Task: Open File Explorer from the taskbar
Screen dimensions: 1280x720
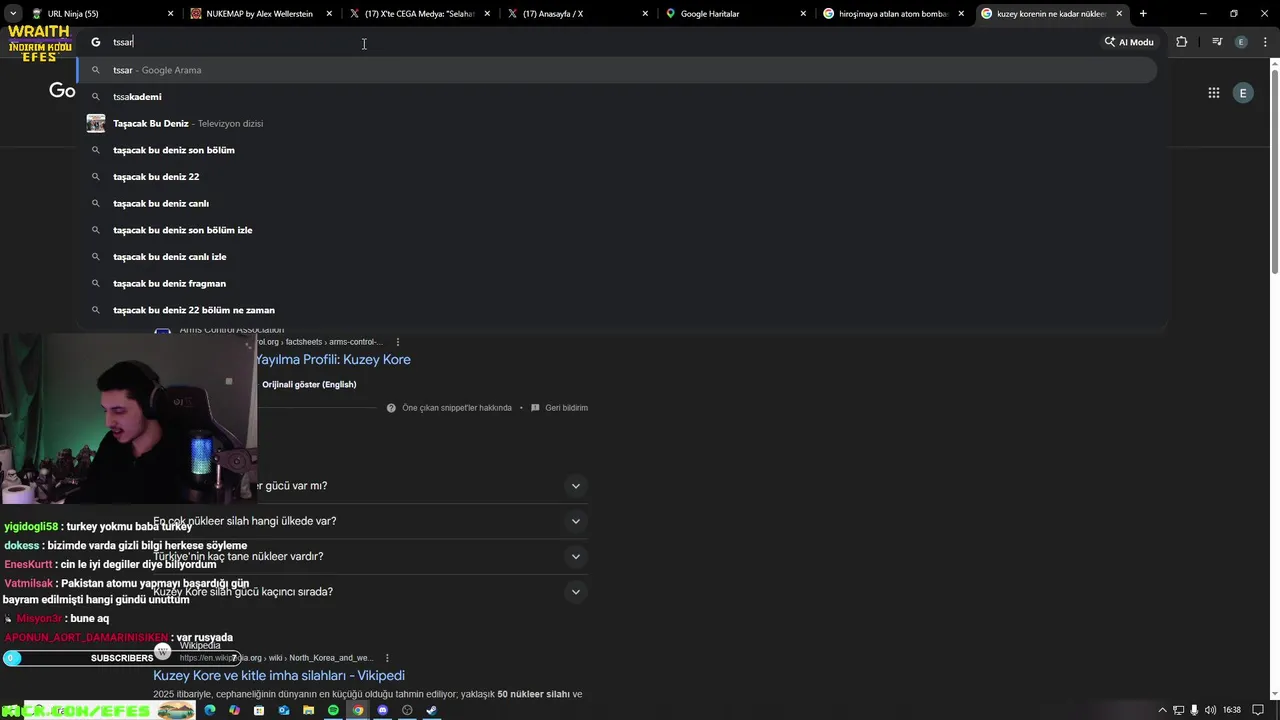Action: tap(309, 710)
